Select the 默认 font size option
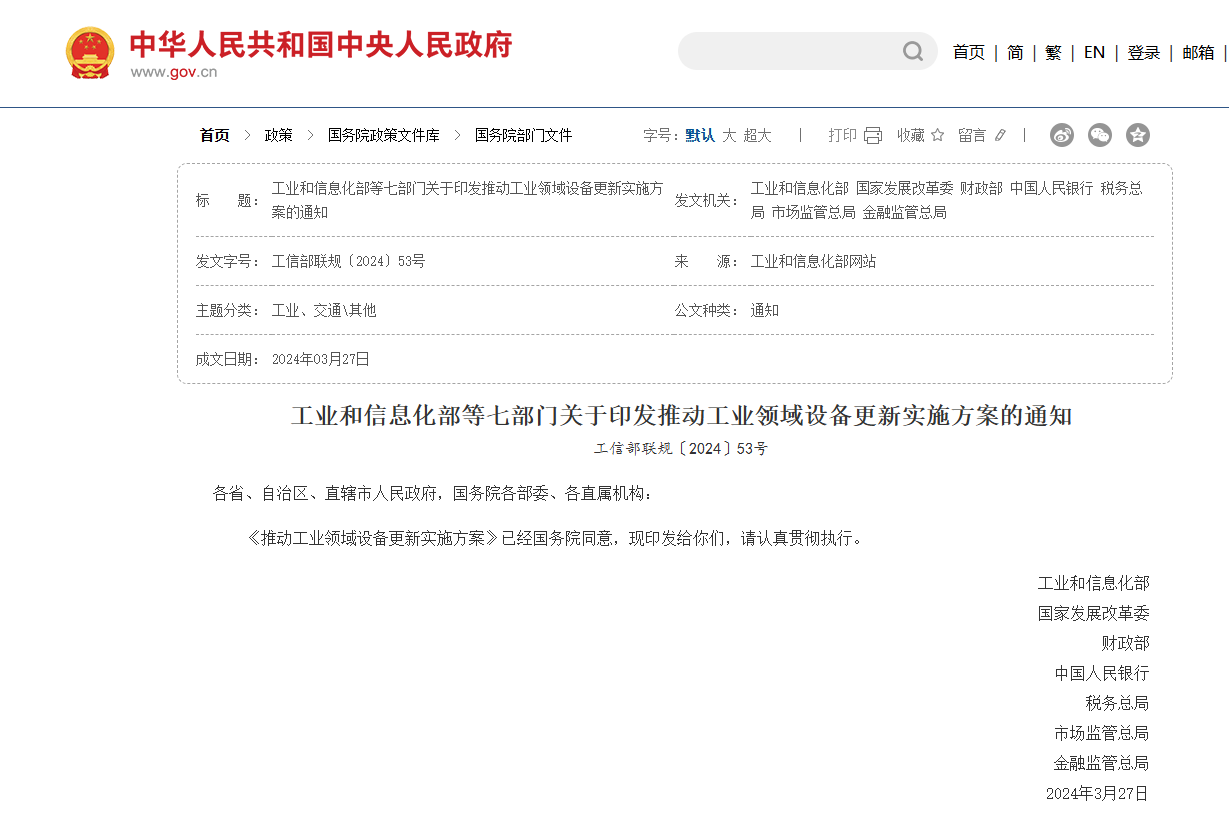This screenshot has height=815, width=1229. pos(698,135)
